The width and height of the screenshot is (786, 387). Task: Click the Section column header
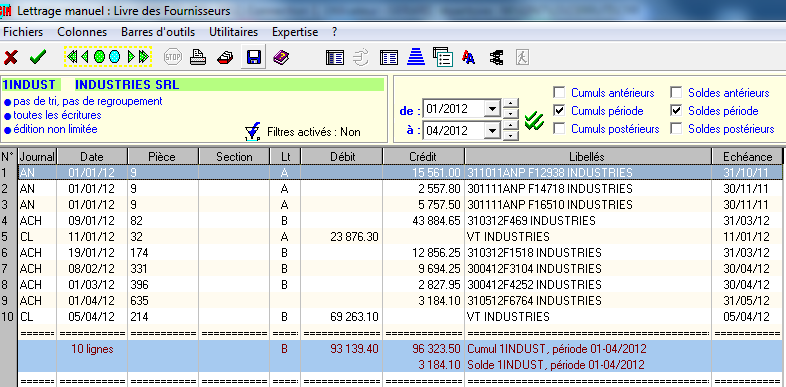234,156
